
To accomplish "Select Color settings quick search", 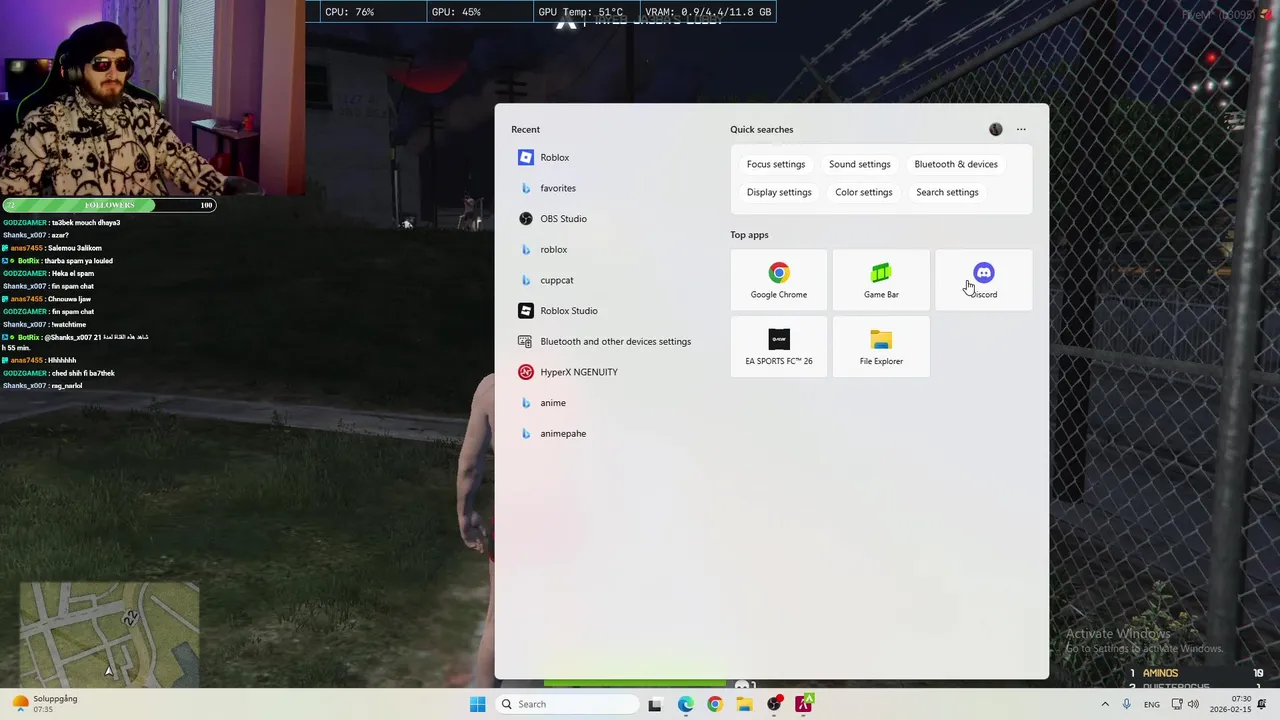I will click(x=864, y=192).
